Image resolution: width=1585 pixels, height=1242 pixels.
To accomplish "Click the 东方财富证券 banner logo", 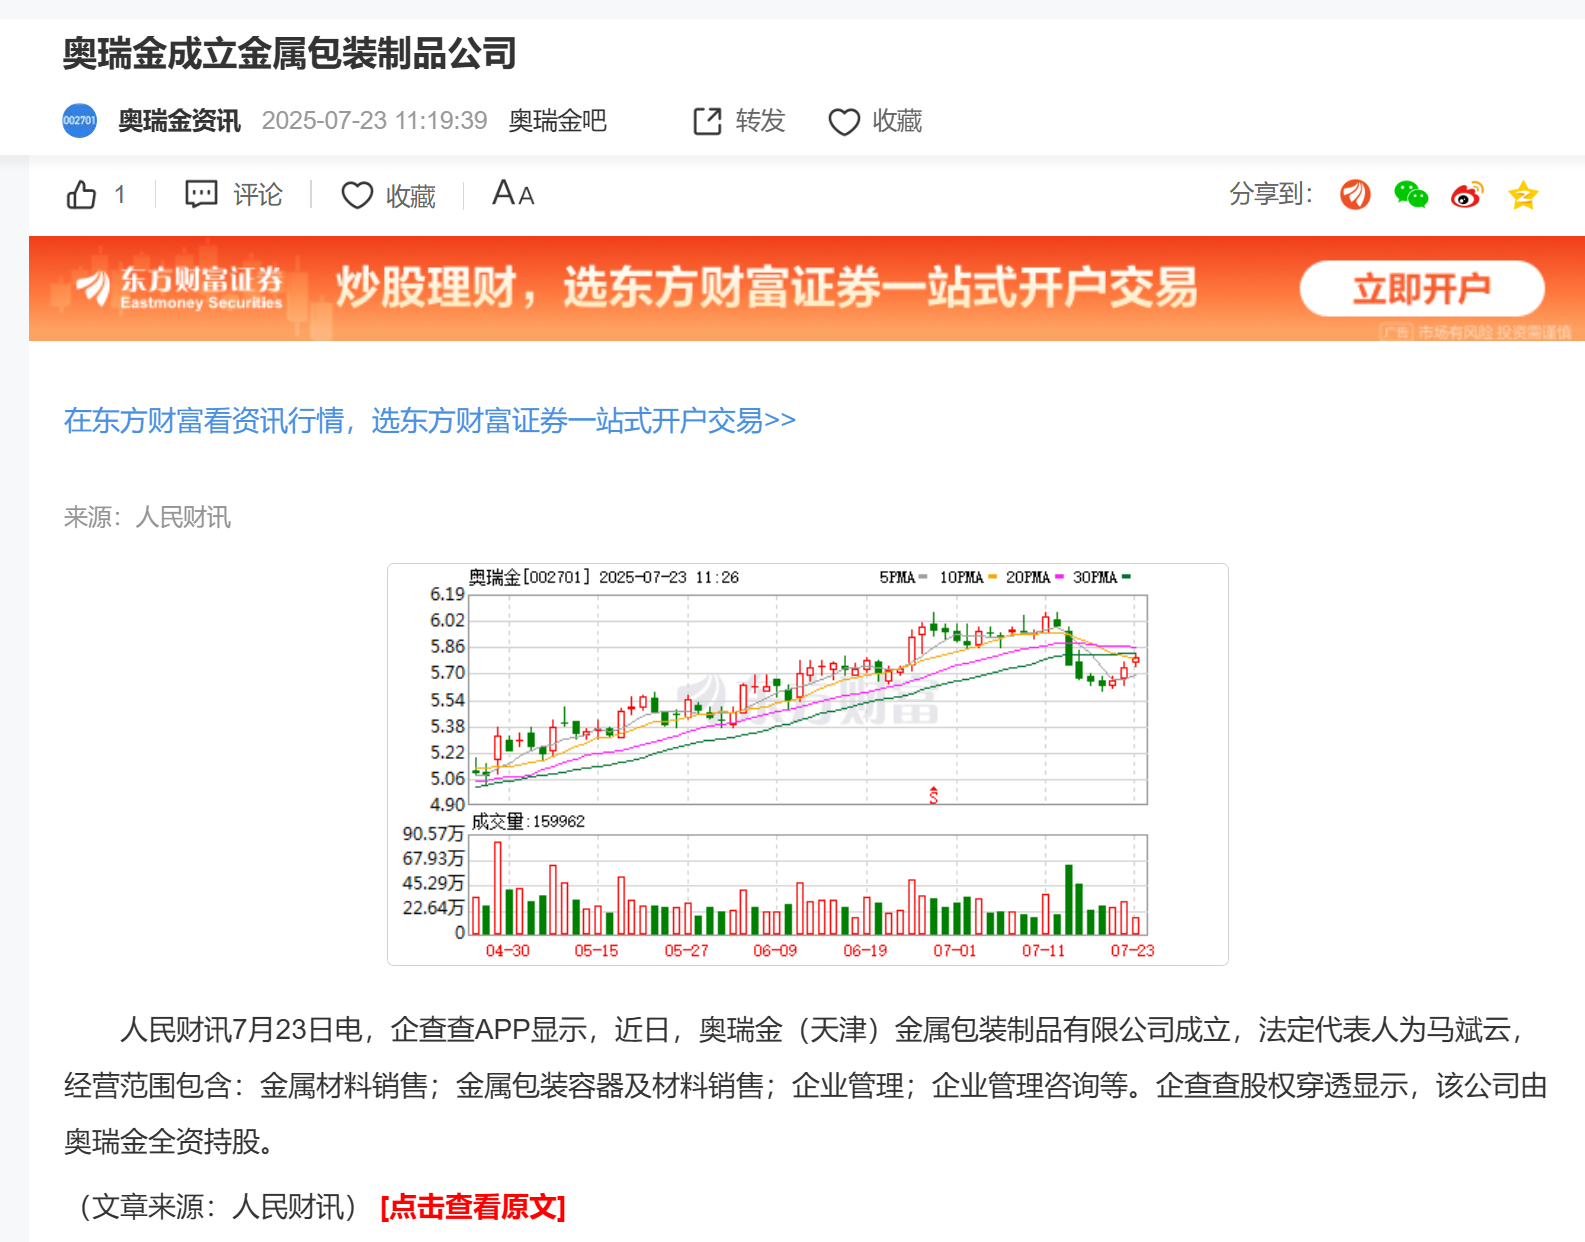I will pos(180,288).
